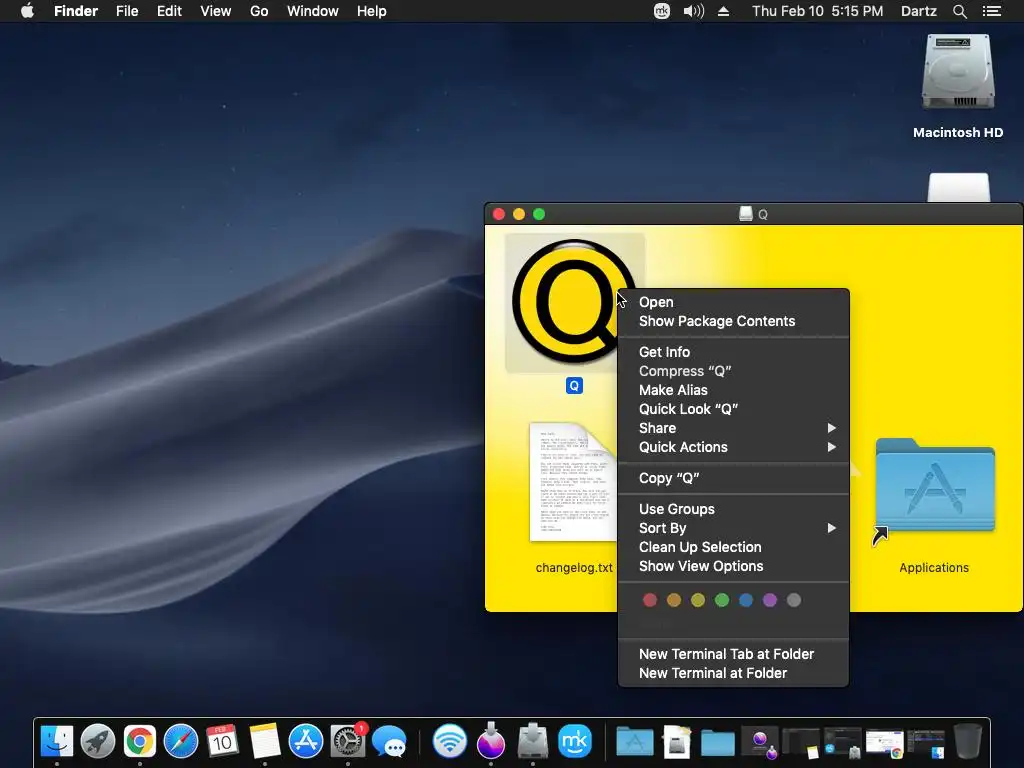Viewport: 1024px width, 768px height.
Task: Open plain blue folder stack in Dock
Action: click(x=718, y=743)
